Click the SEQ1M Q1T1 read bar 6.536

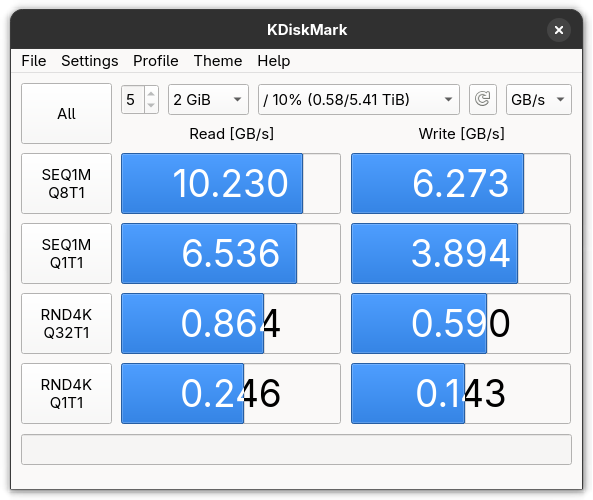click(231, 253)
